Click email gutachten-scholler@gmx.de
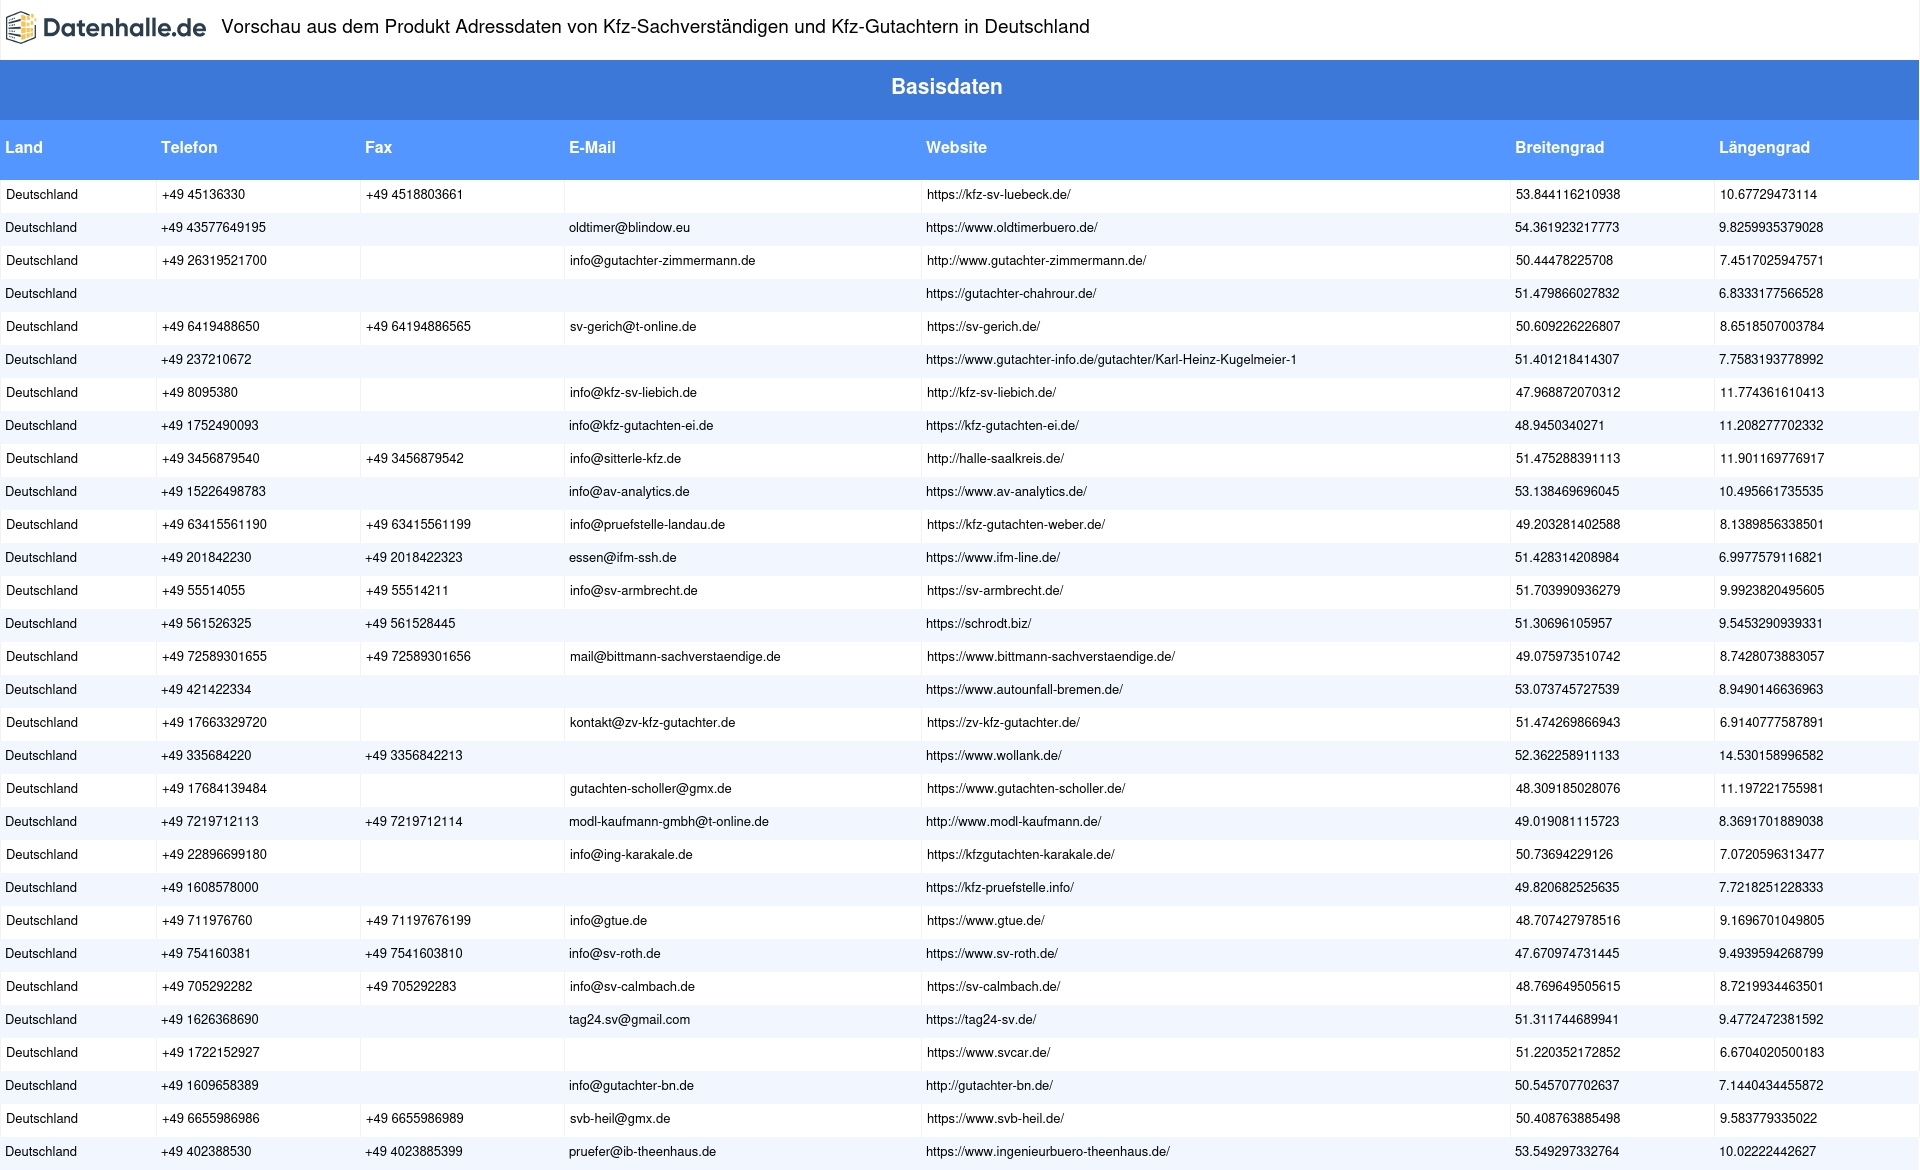Viewport: 1920px width, 1170px height. click(x=650, y=789)
